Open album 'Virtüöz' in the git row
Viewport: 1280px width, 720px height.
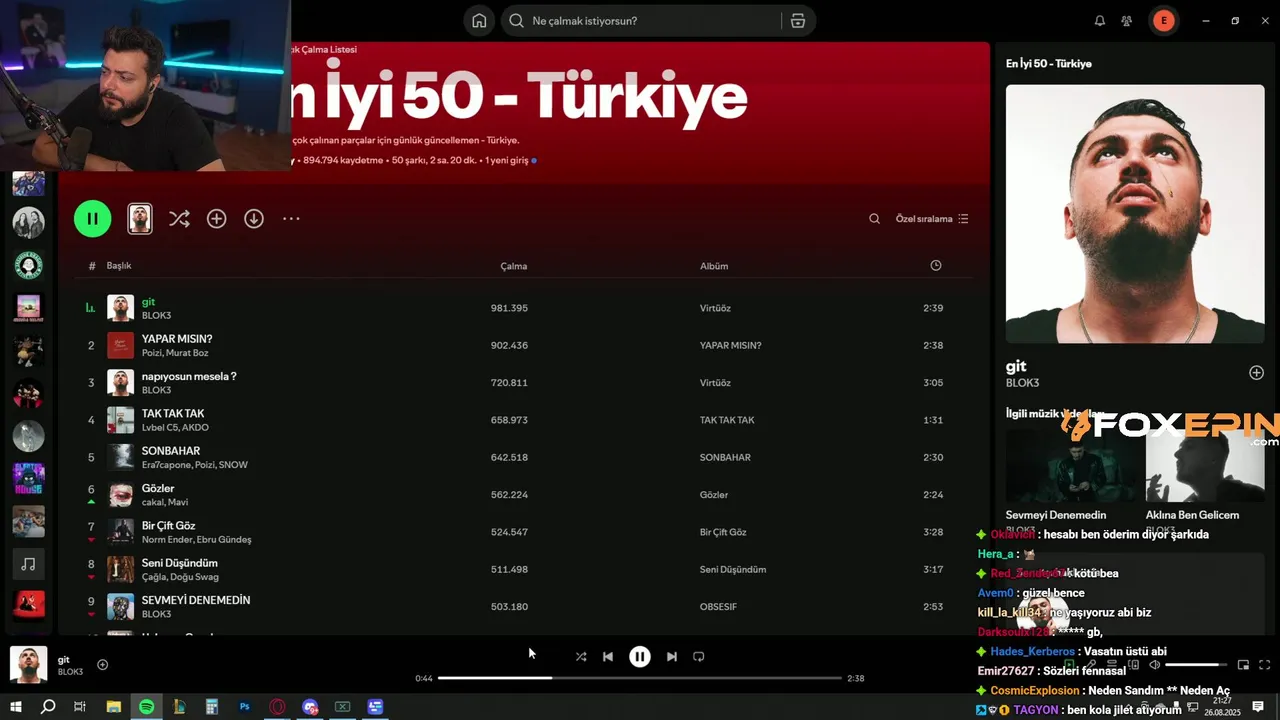coord(715,308)
